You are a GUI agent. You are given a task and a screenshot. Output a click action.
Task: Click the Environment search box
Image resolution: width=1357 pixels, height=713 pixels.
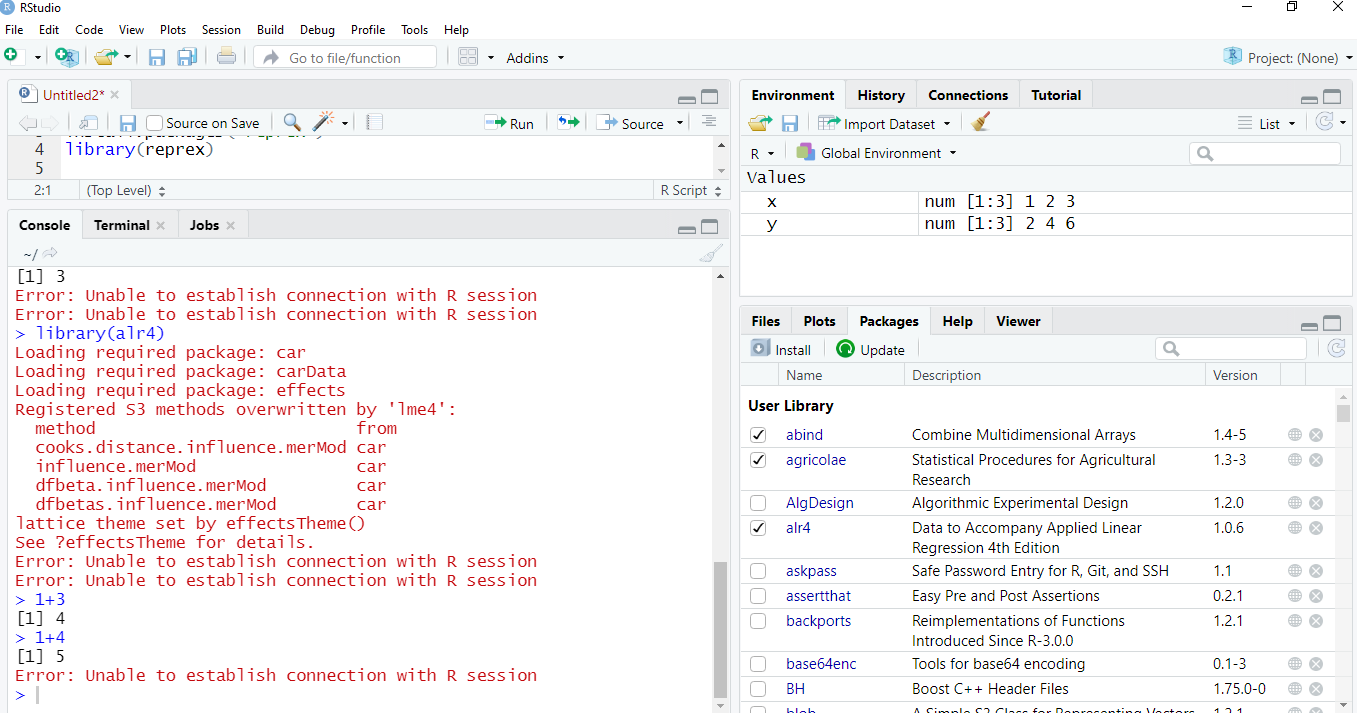tap(1265, 153)
